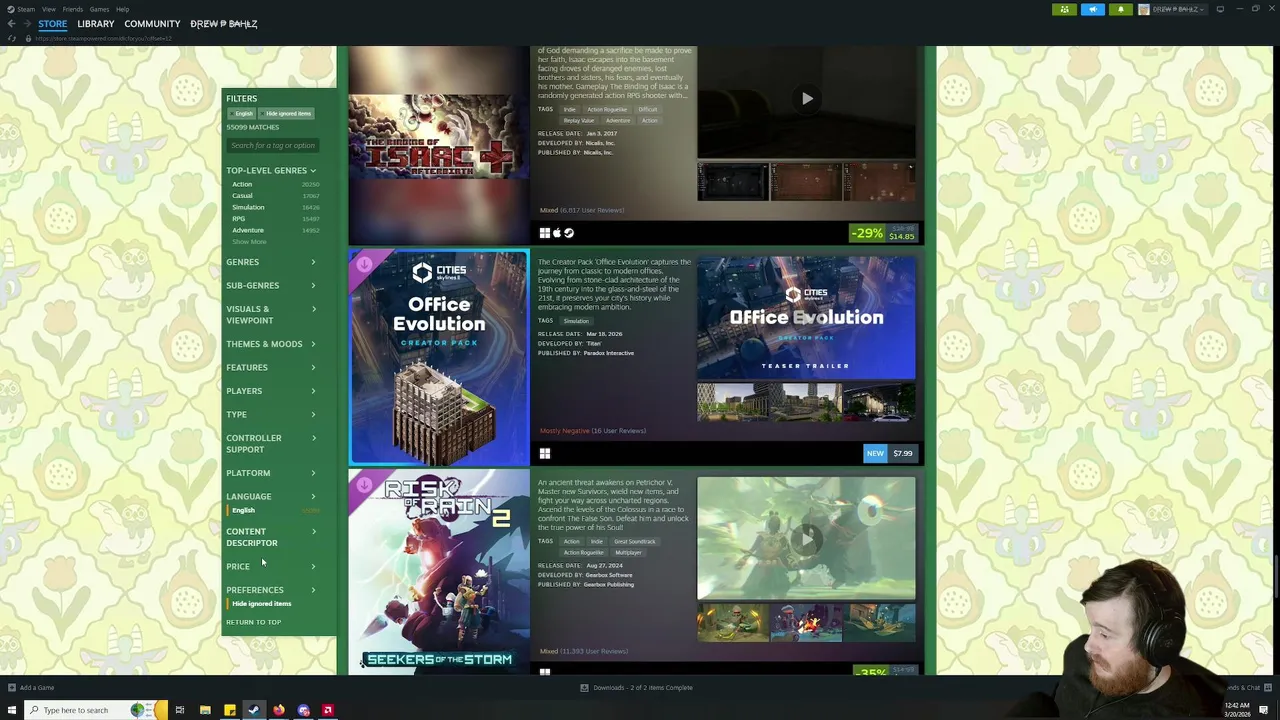1280x720 pixels.
Task: Click the forward navigation arrow
Action: point(26,23)
